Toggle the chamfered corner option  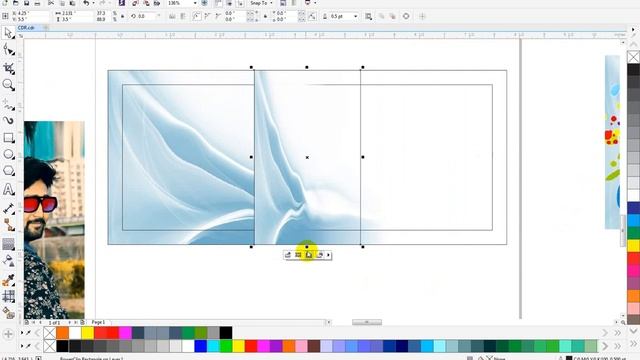pyautogui.click(x=218, y=16)
